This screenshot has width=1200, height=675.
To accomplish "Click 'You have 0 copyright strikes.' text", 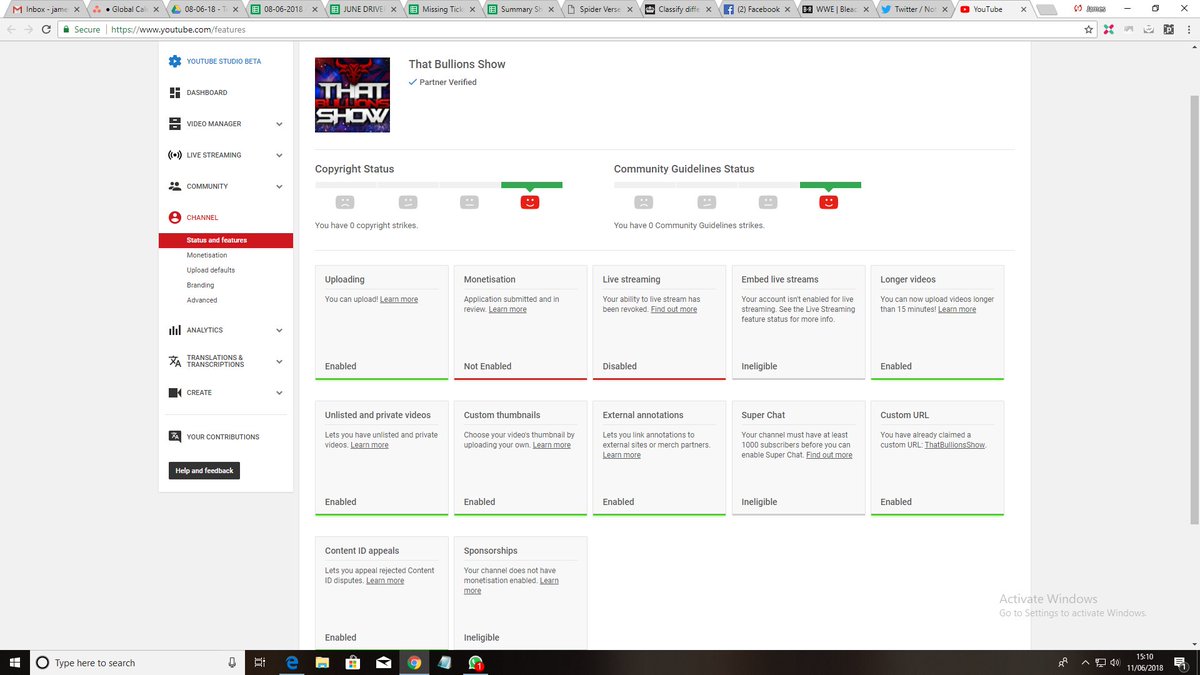I will point(367,225).
